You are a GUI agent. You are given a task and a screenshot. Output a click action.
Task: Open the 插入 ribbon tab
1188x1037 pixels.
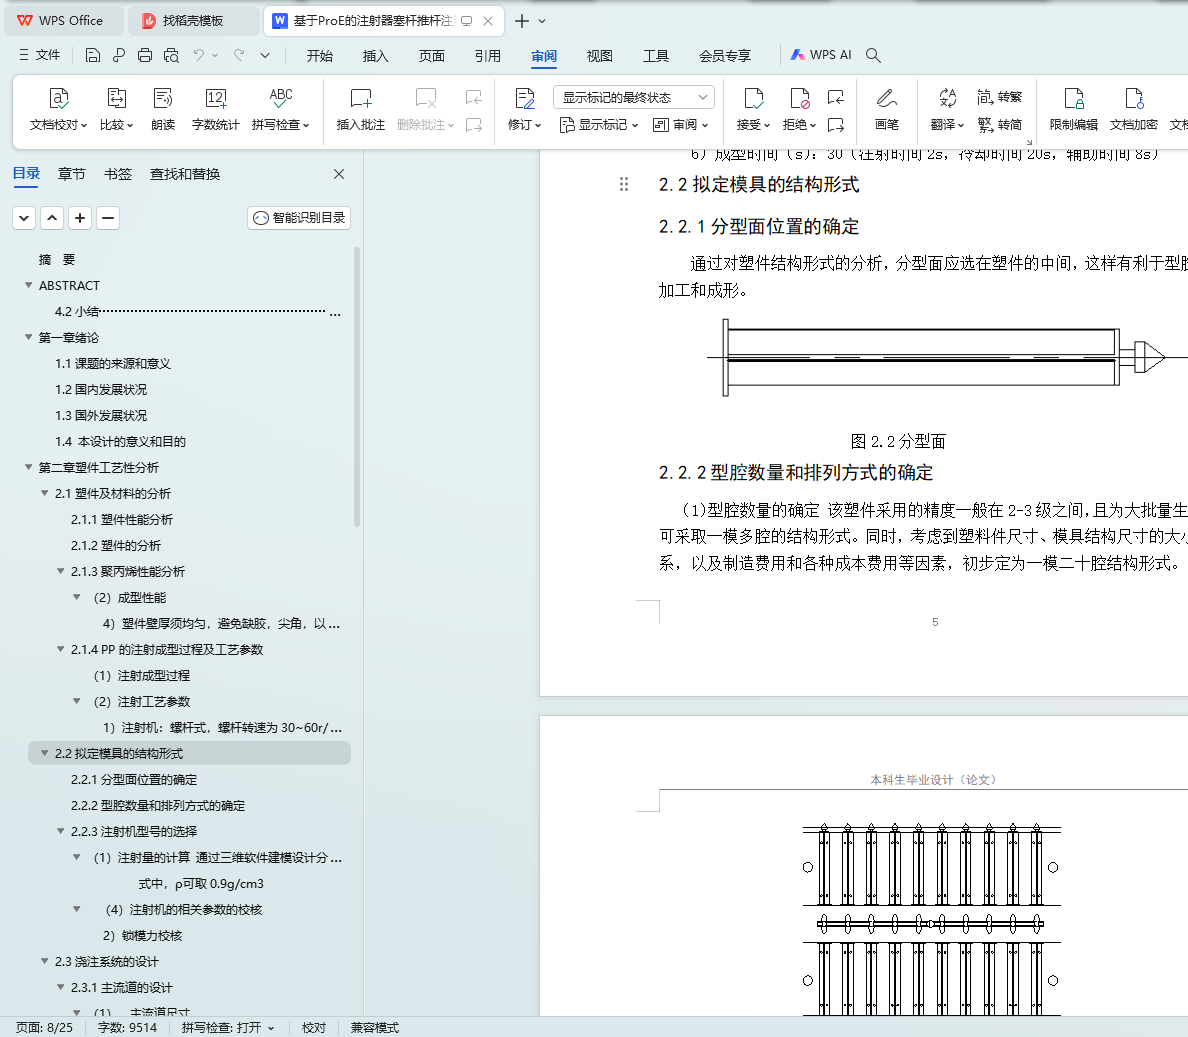coord(376,55)
